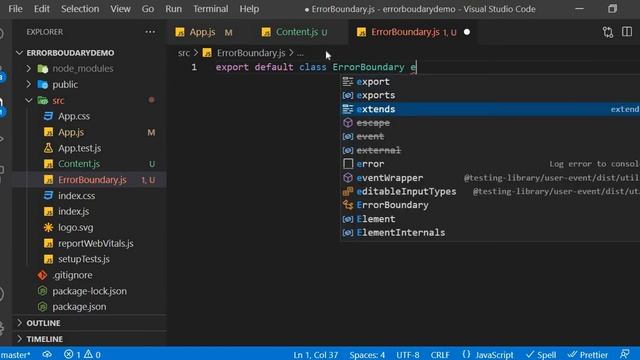Viewport: 640px width, 360px height.
Task: Open package-lock.json in the explorer
Action: click(x=89, y=291)
